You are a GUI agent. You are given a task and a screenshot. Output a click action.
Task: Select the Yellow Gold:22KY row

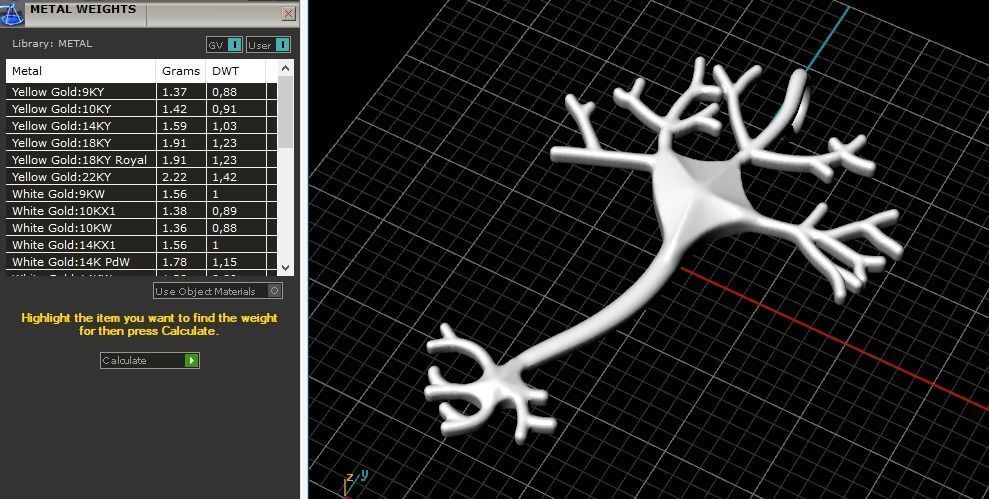point(141,177)
